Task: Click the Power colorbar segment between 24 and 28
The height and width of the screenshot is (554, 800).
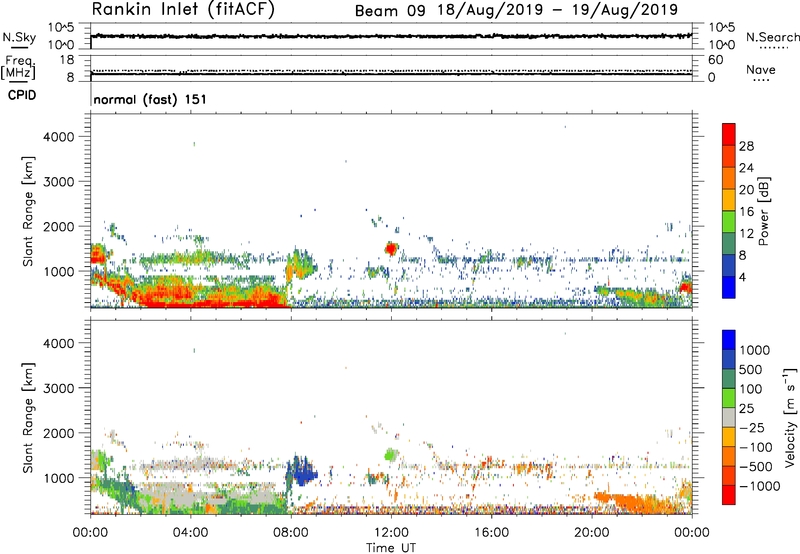Action: click(x=729, y=156)
